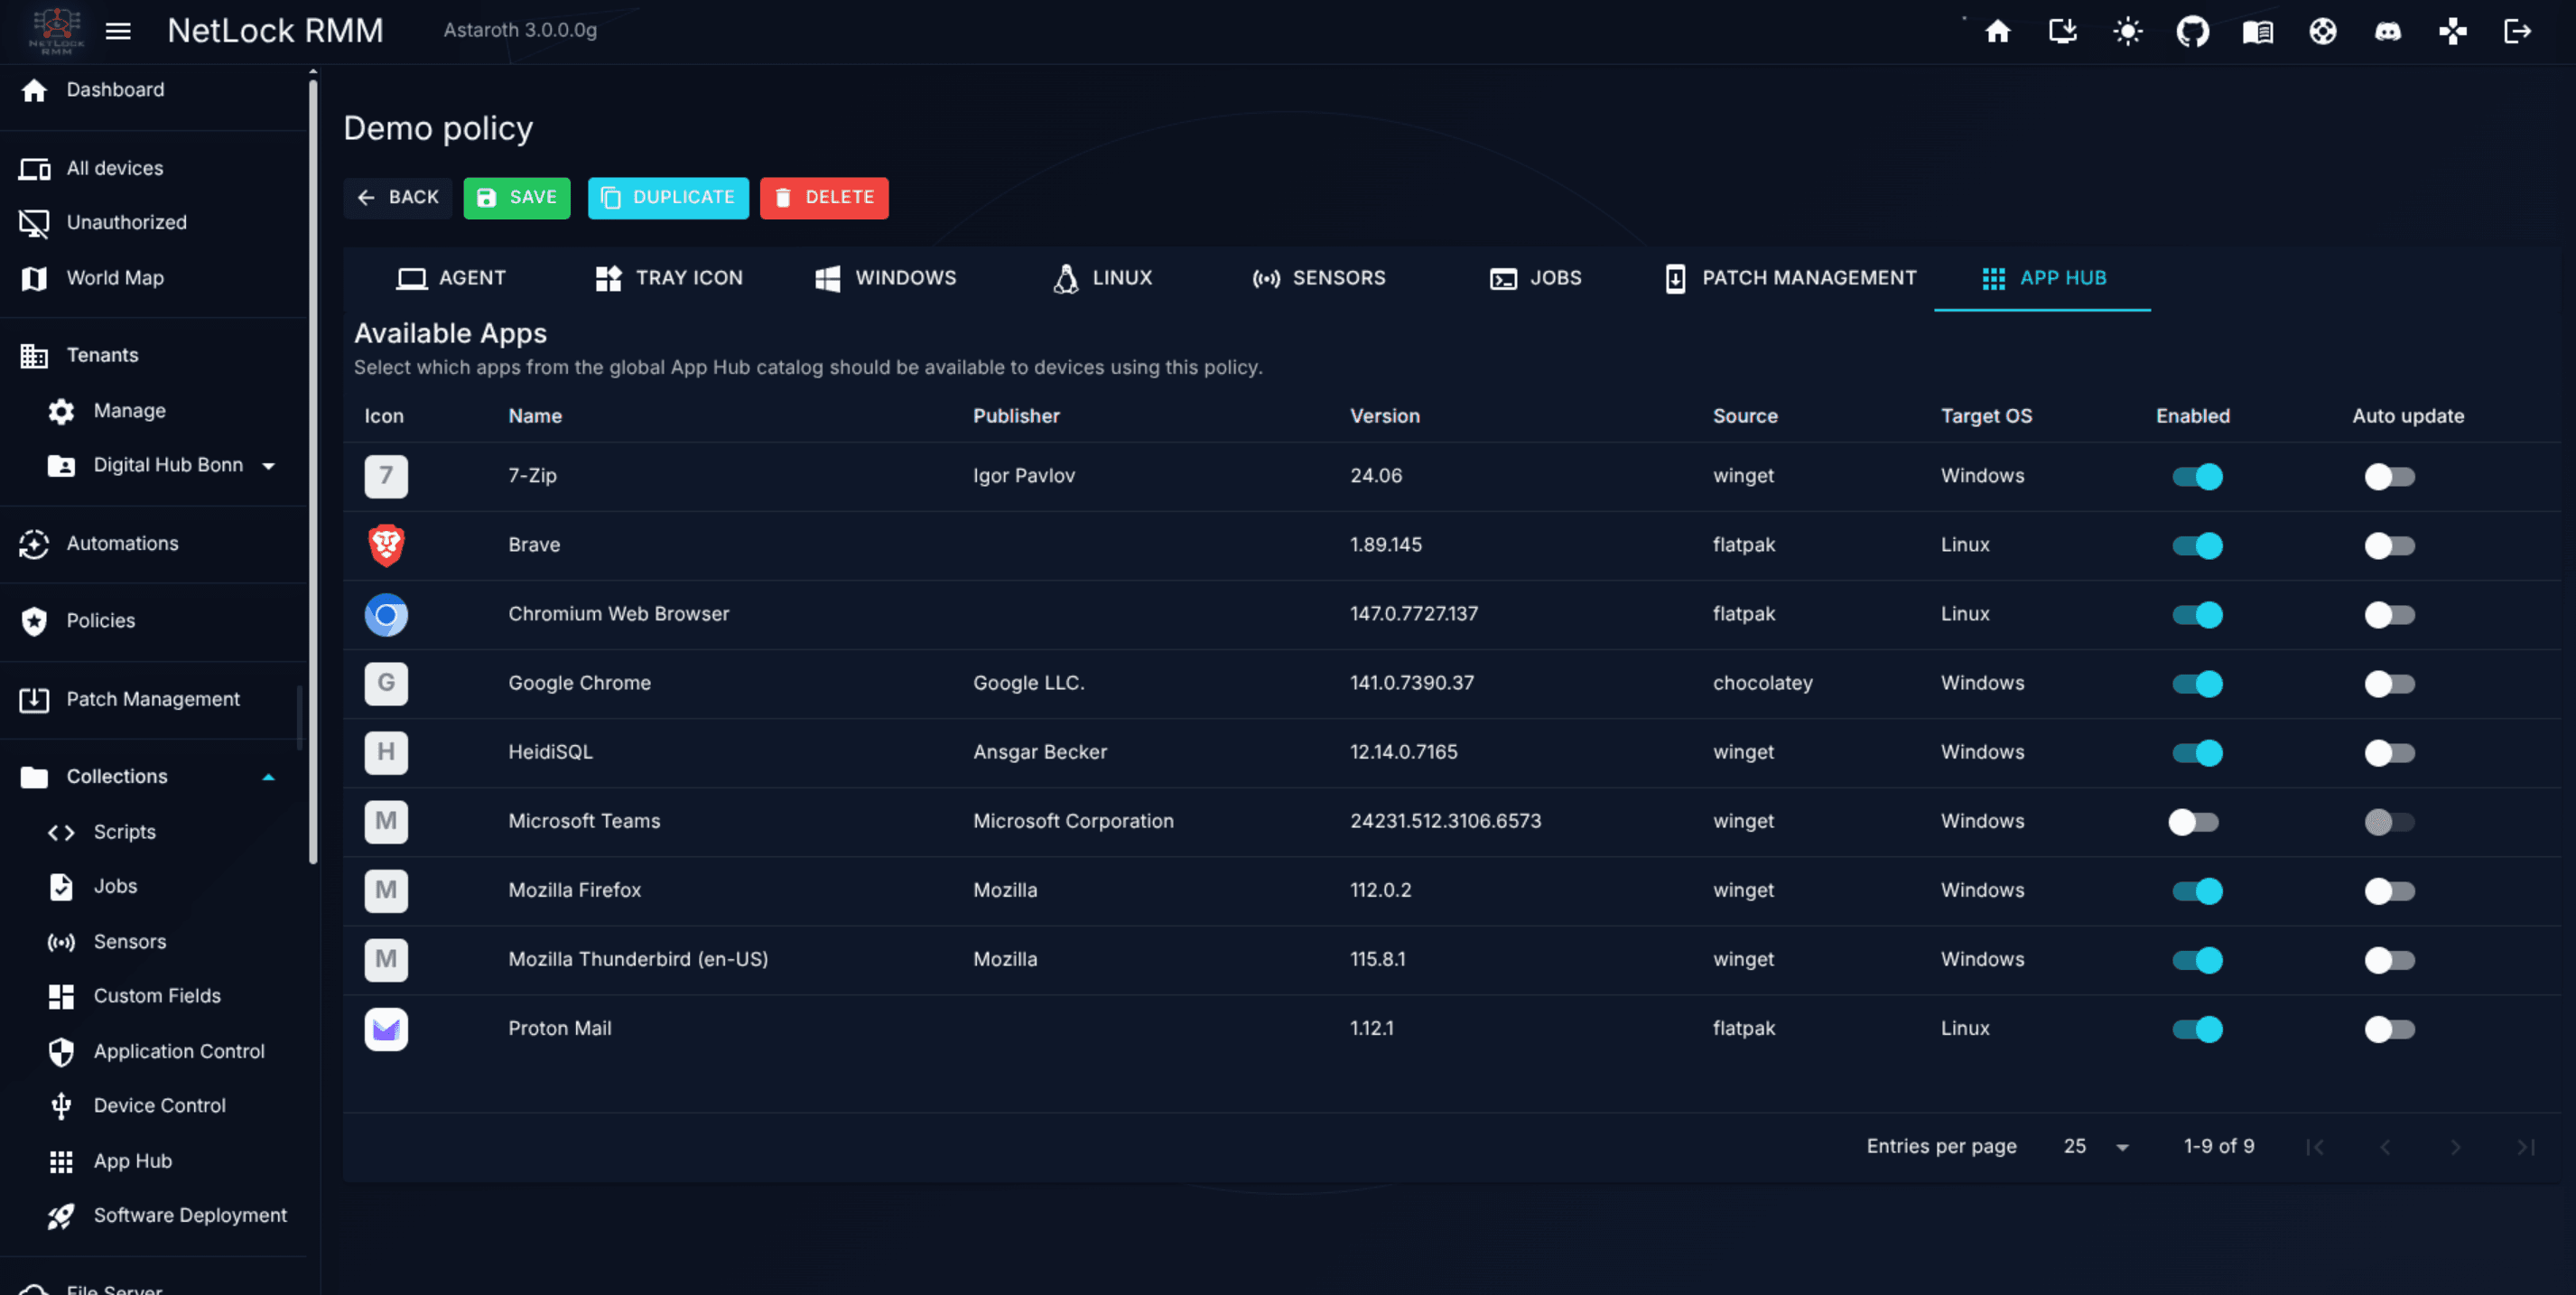Open the Discord icon link

coord(2387,32)
